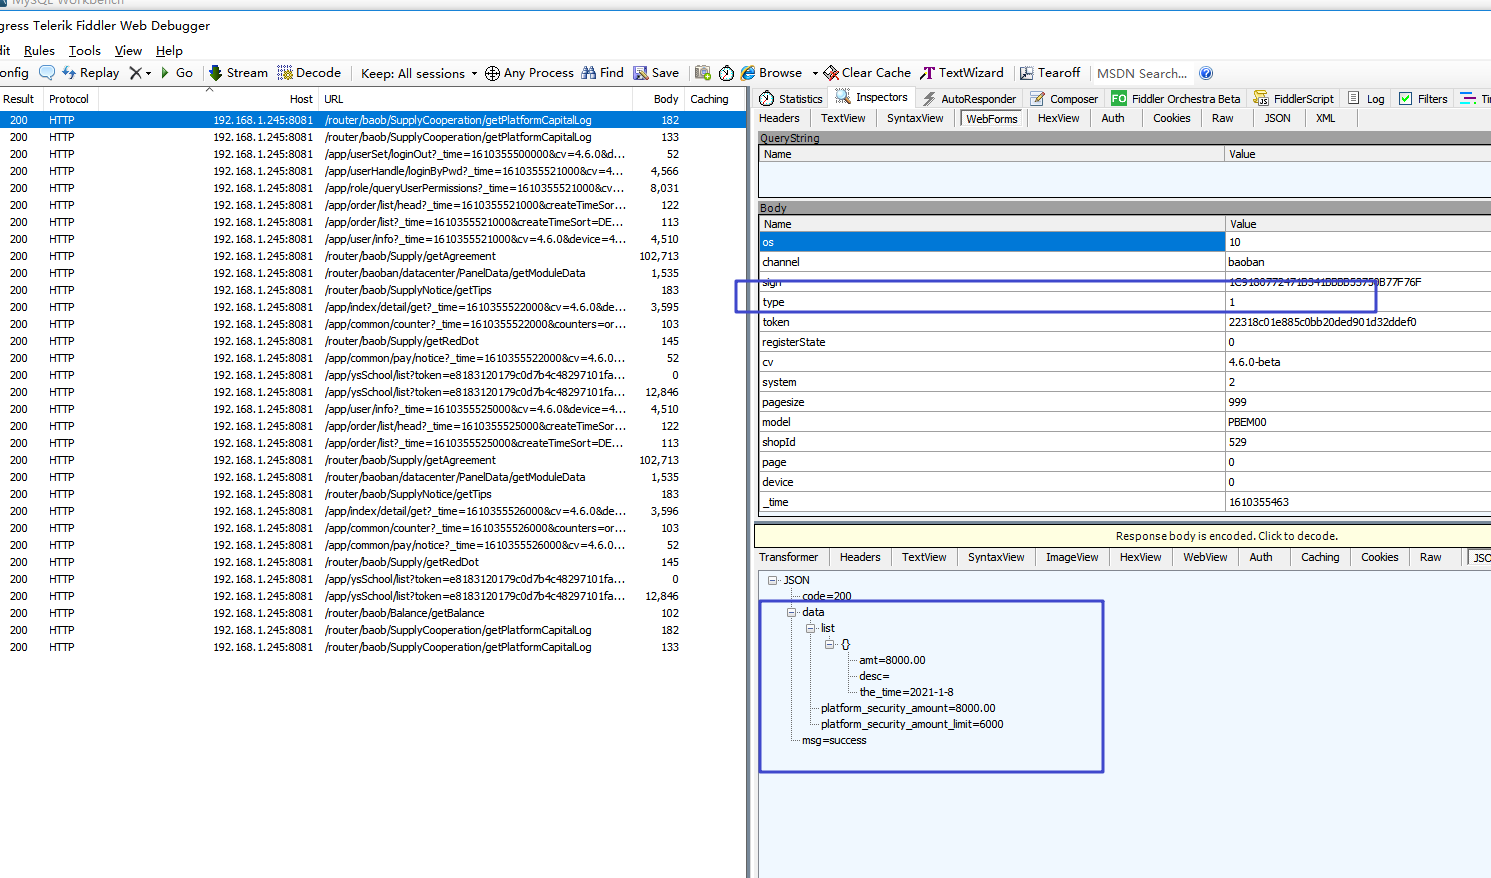This screenshot has width=1491, height=878.
Task: Select session /app/role/queryUserPermissions
Action: tap(372, 188)
